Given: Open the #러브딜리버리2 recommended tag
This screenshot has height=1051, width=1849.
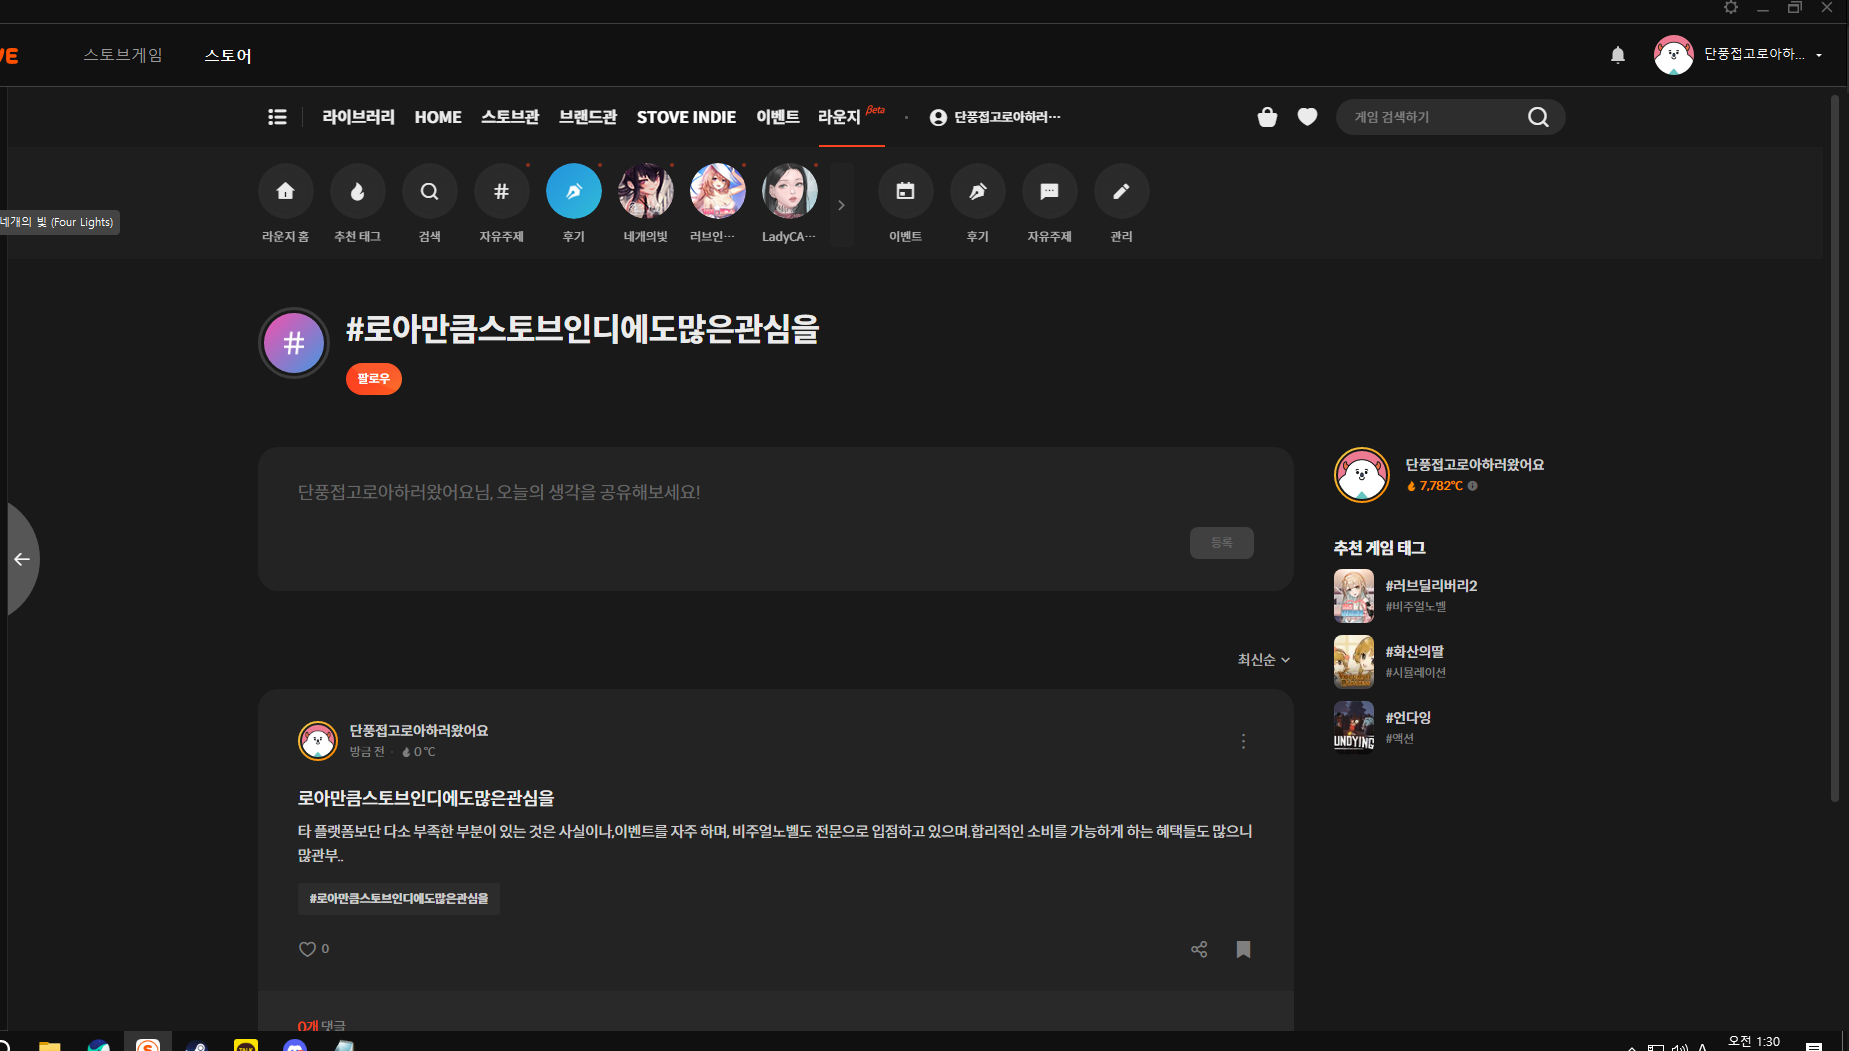Looking at the screenshot, I should click(1431, 586).
